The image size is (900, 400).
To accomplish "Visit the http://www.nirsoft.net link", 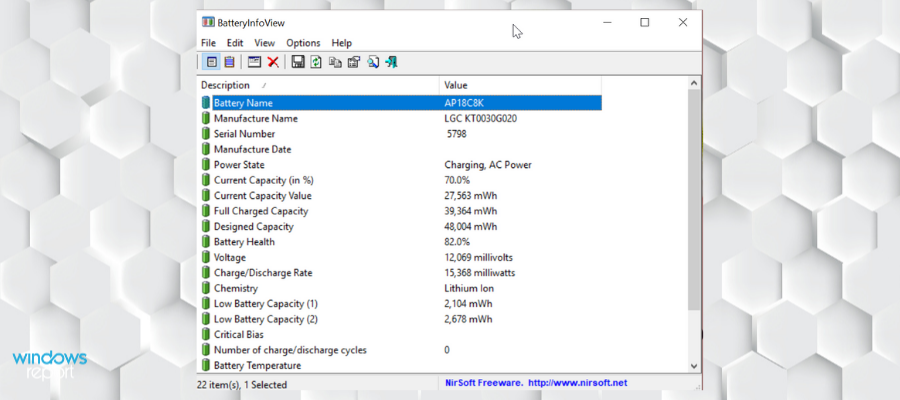I will pyautogui.click(x=577, y=383).
